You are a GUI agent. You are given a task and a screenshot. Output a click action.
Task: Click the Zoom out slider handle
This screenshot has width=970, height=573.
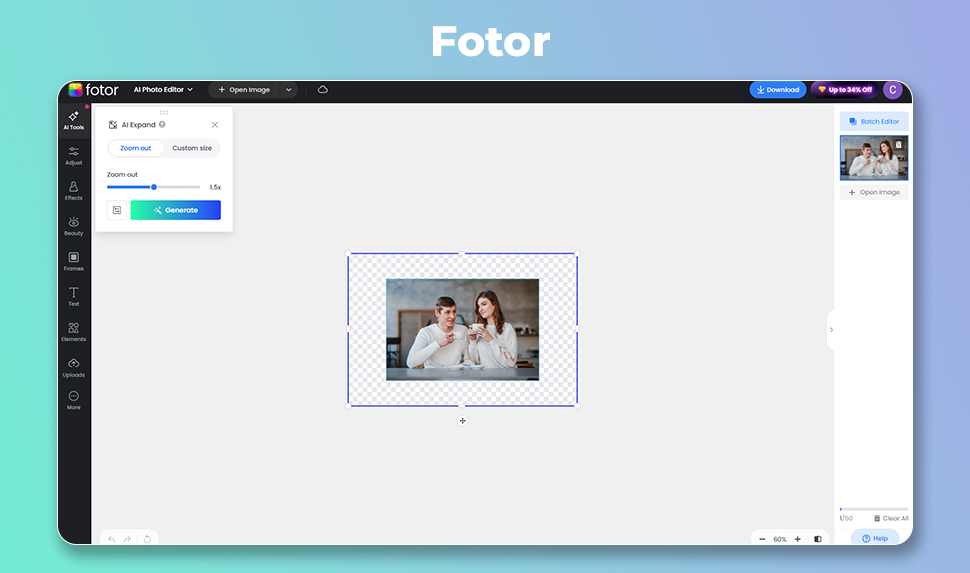pos(154,187)
